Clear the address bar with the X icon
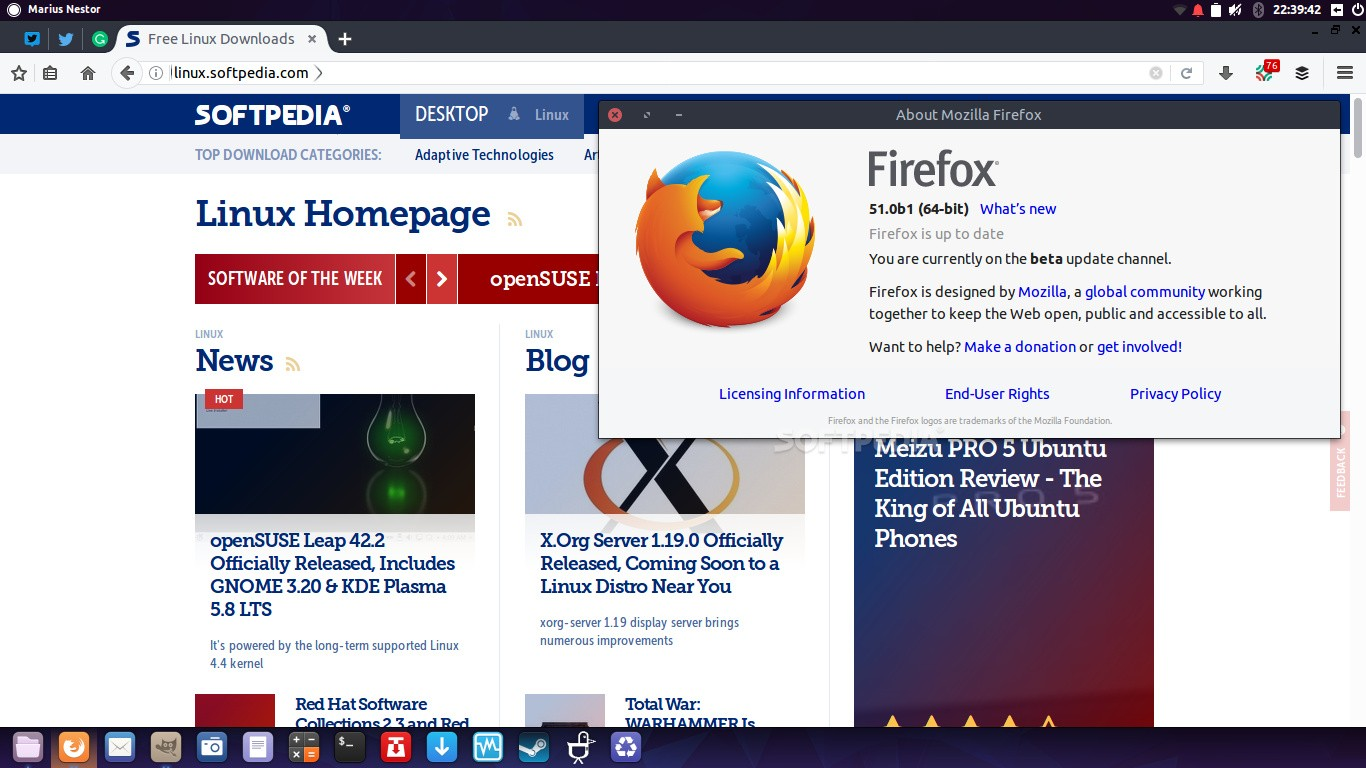This screenshot has width=1366, height=768. [1156, 73]
